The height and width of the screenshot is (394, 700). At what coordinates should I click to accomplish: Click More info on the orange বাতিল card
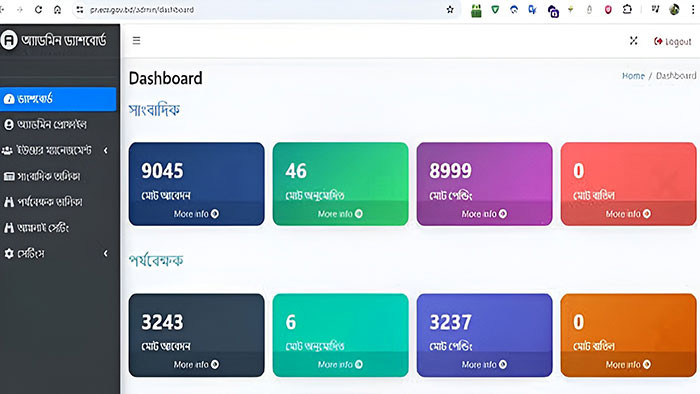click(628, 365)
